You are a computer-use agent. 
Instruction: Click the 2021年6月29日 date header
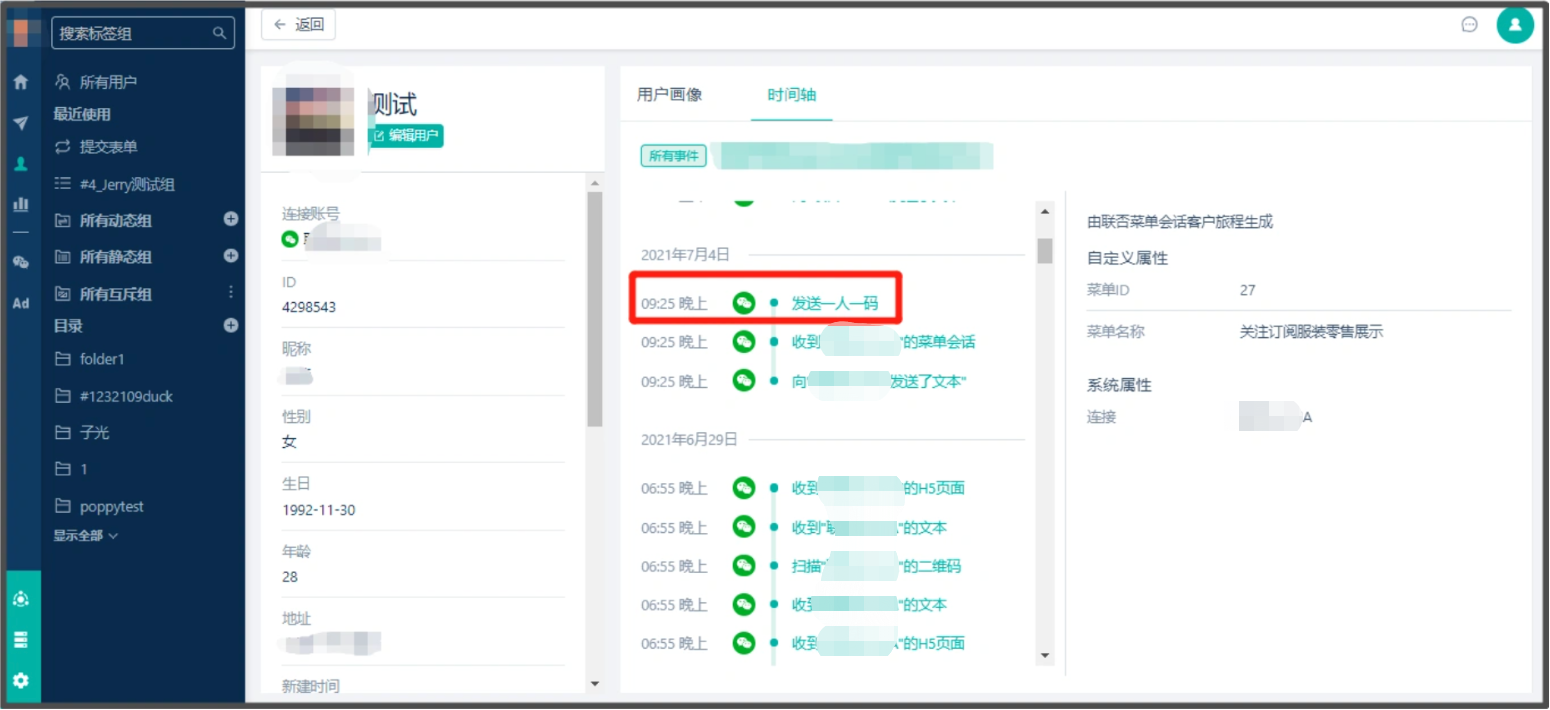689,439
